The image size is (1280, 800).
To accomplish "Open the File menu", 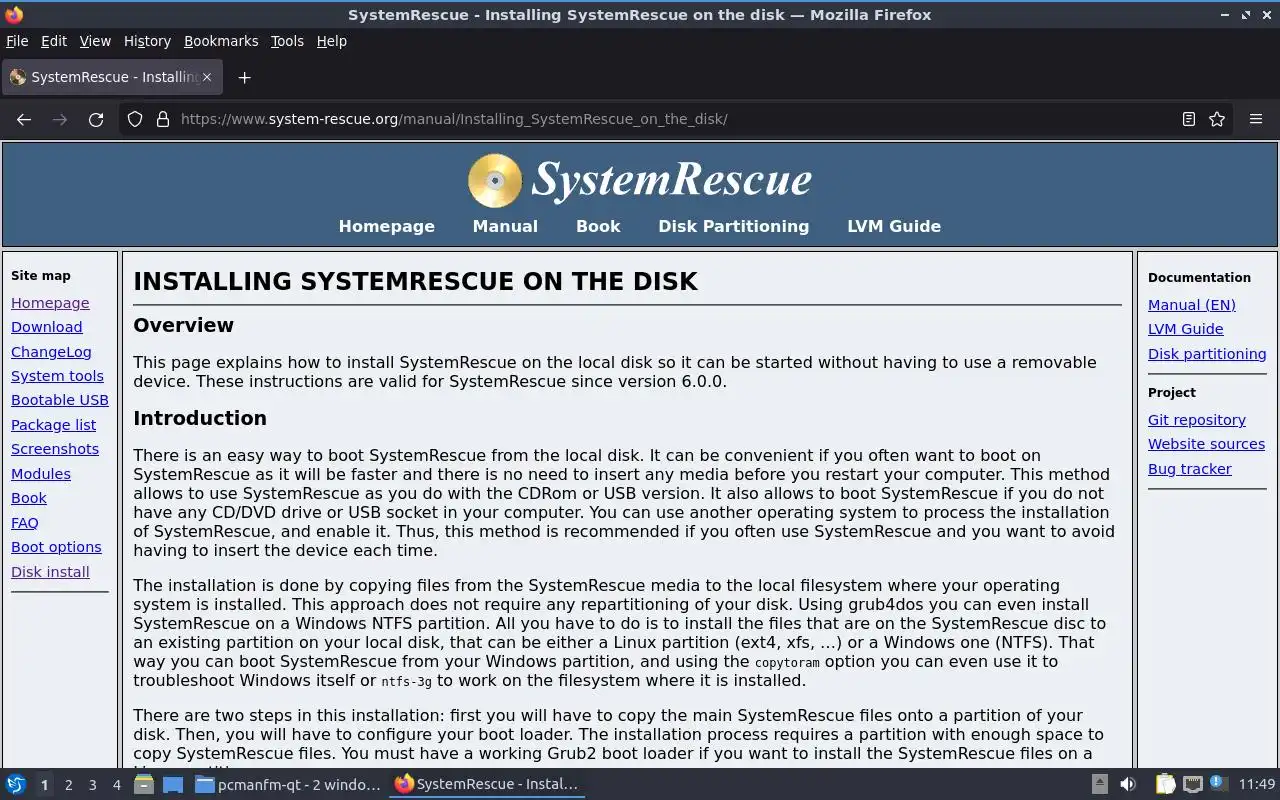I will [17, 41].
